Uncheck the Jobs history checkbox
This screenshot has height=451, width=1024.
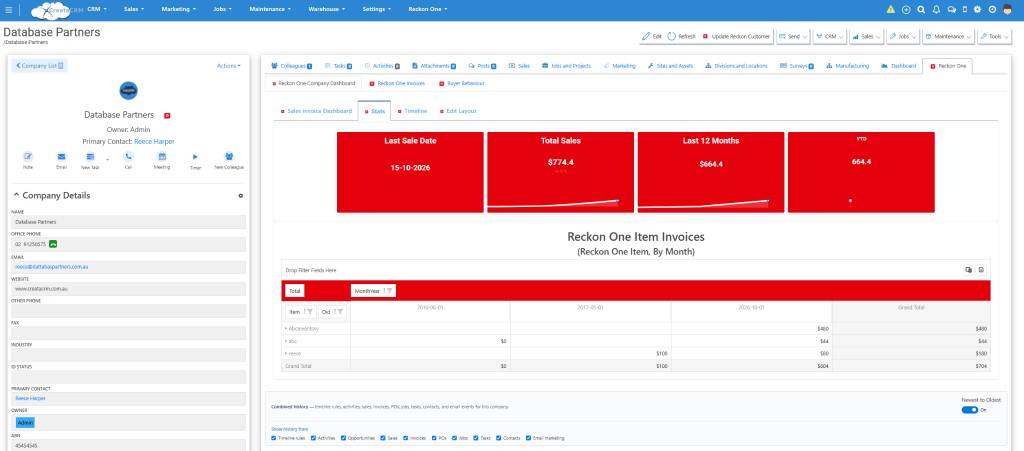point(454,438)
